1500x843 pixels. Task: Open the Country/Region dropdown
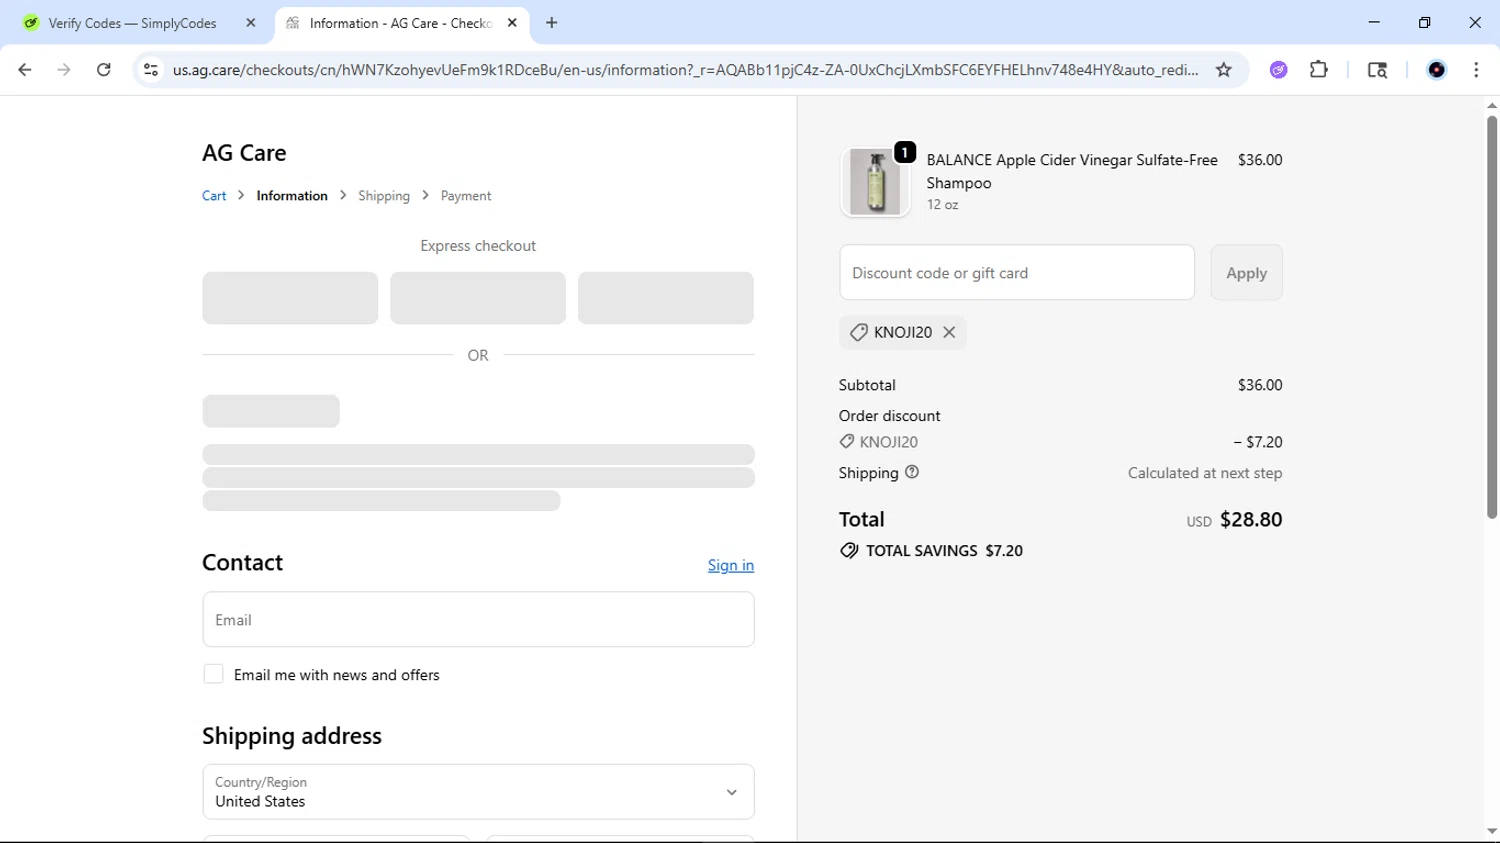[478, 792]
